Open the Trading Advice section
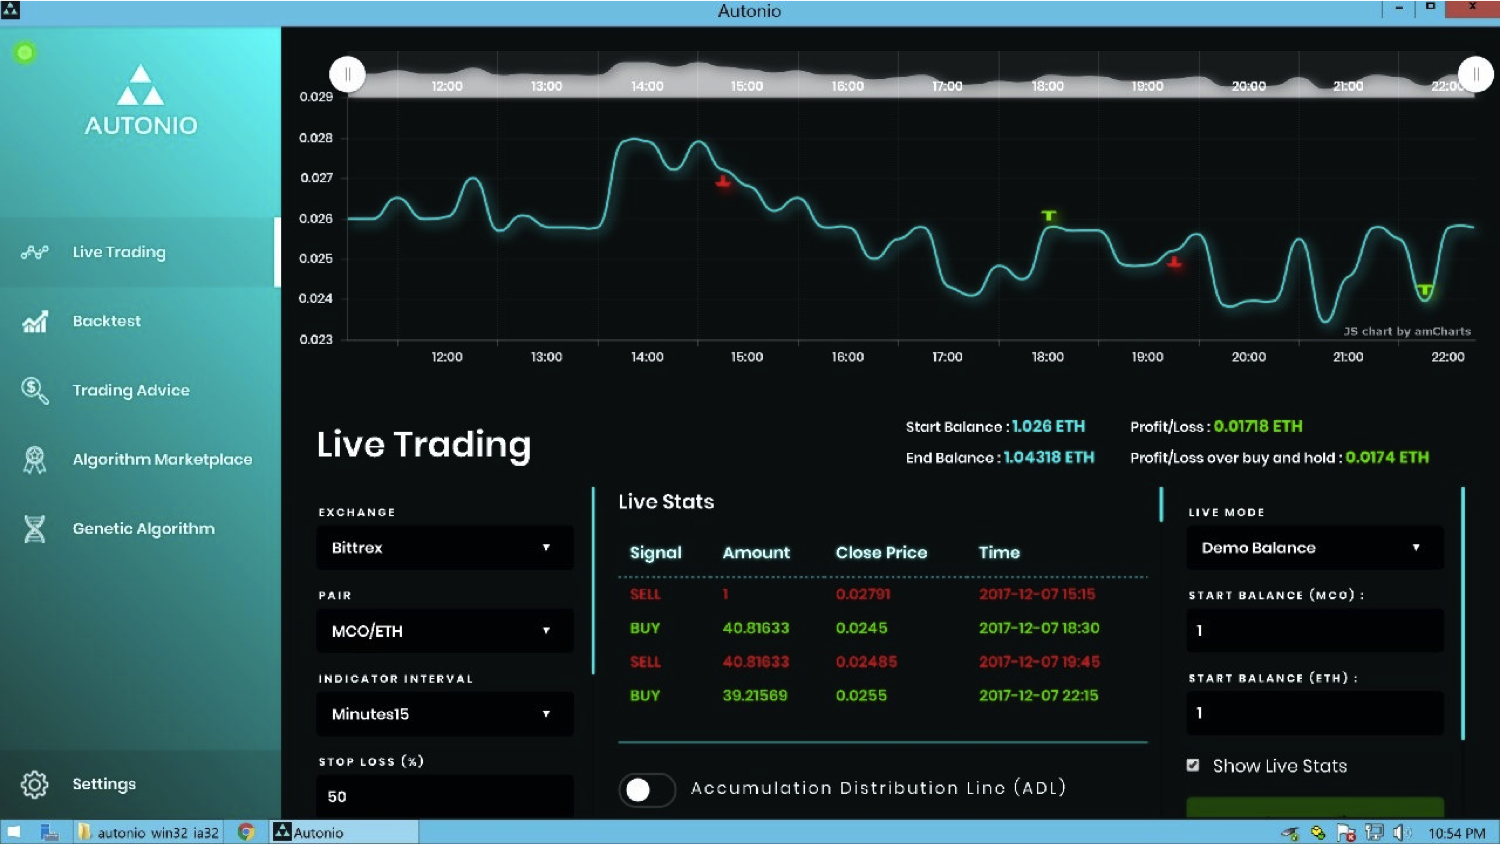The image size is (1500, 845). click(140, 390)
